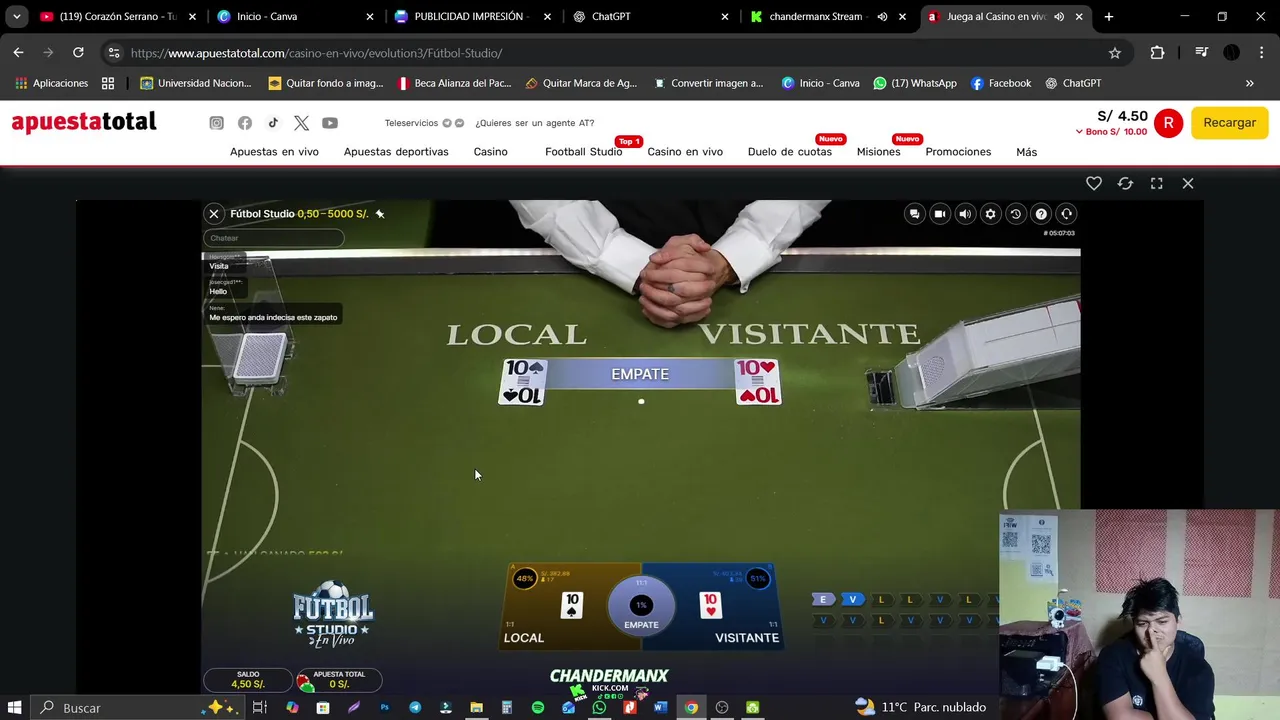Click the apuestatotal logo

[84, 122]
